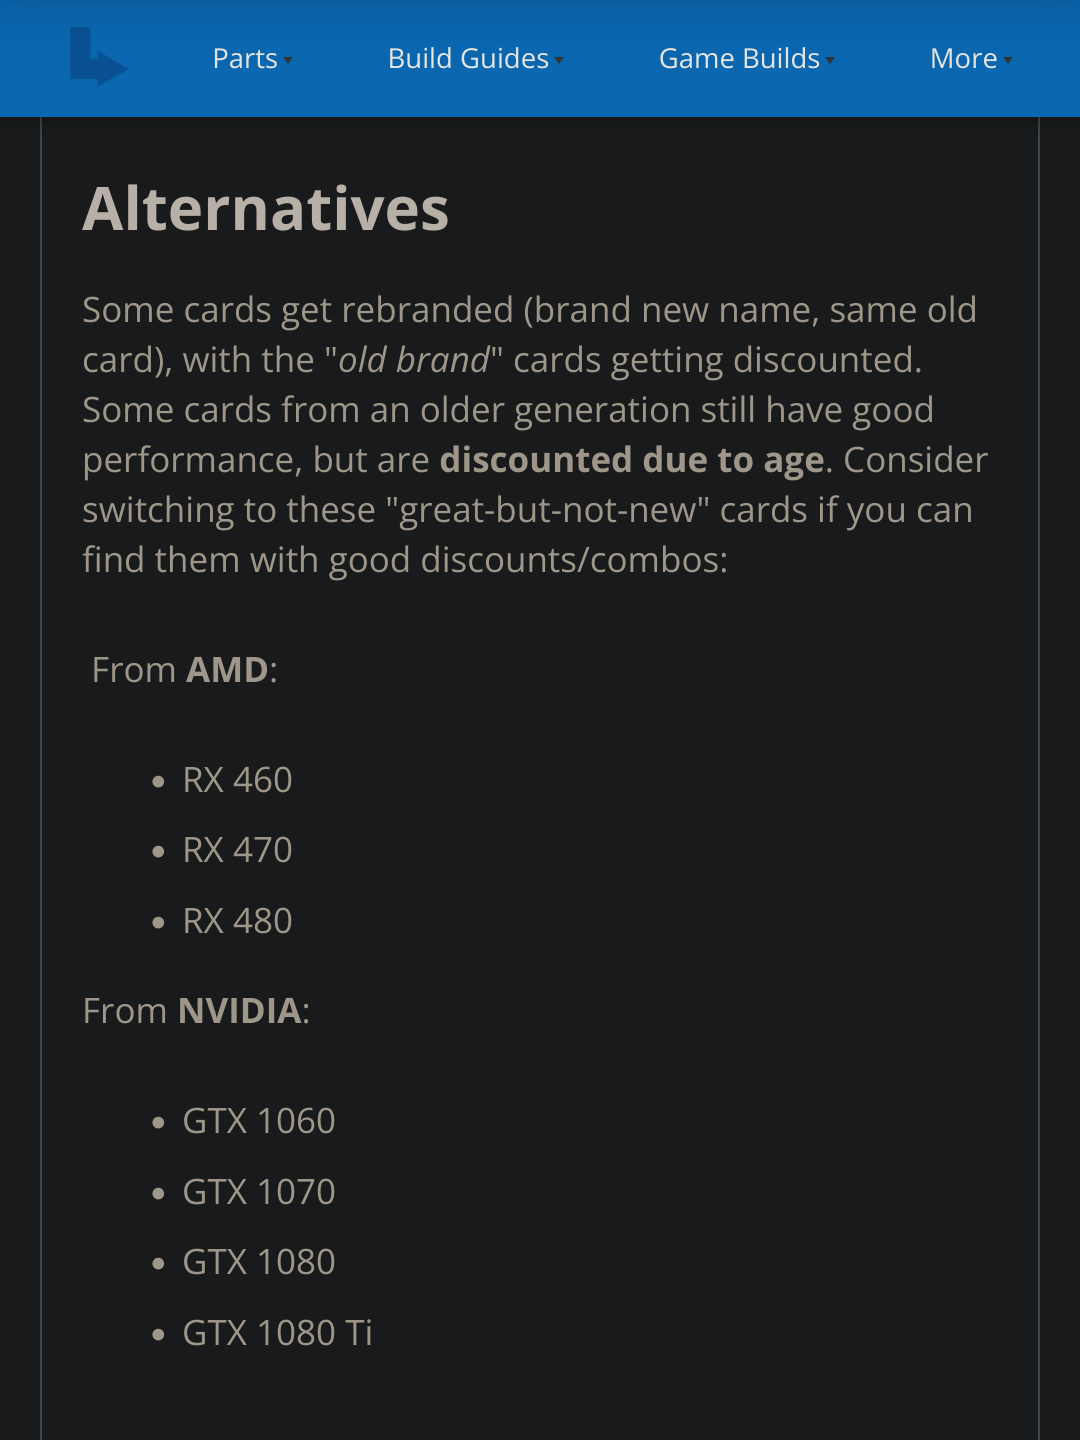Click the bold AMD label

(x=227, y=670)
